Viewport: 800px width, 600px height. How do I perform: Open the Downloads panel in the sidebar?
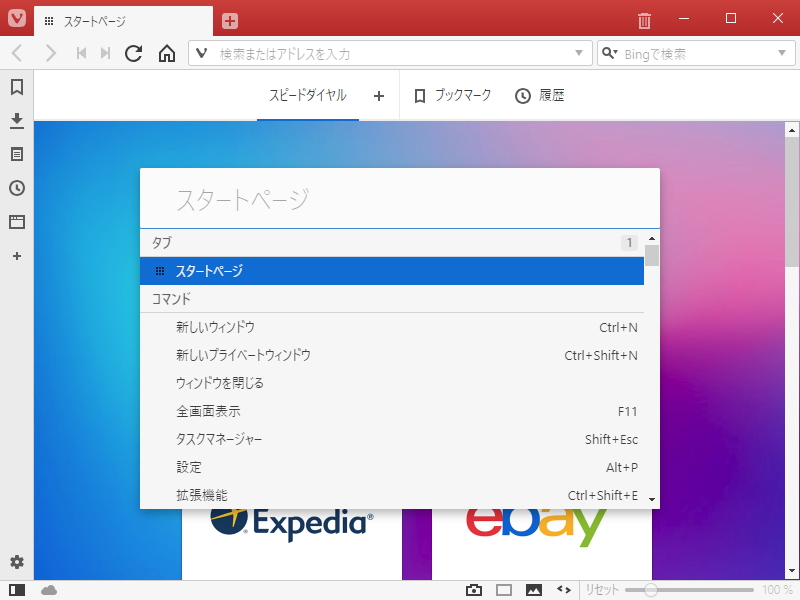pos(16,121)
